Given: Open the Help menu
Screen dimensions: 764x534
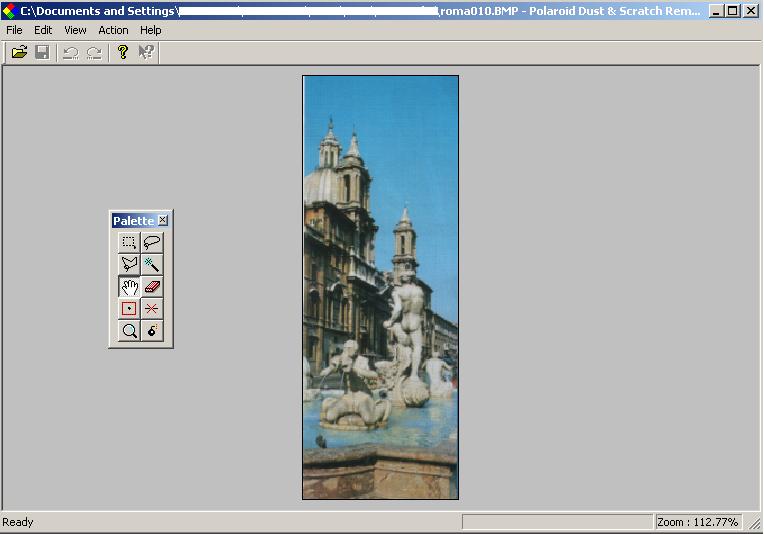Looking at the screenshot, I should [150, 30].
